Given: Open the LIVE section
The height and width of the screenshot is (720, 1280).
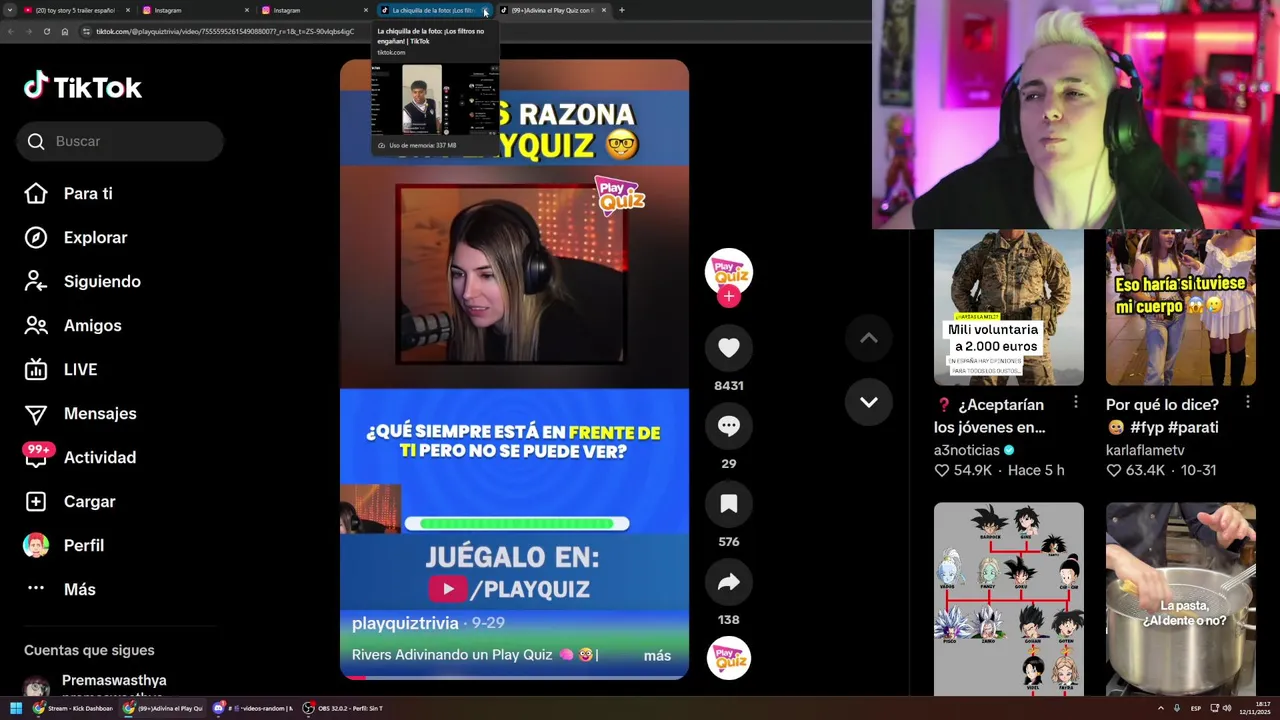Looking at the screenshot, I should 80,369.
